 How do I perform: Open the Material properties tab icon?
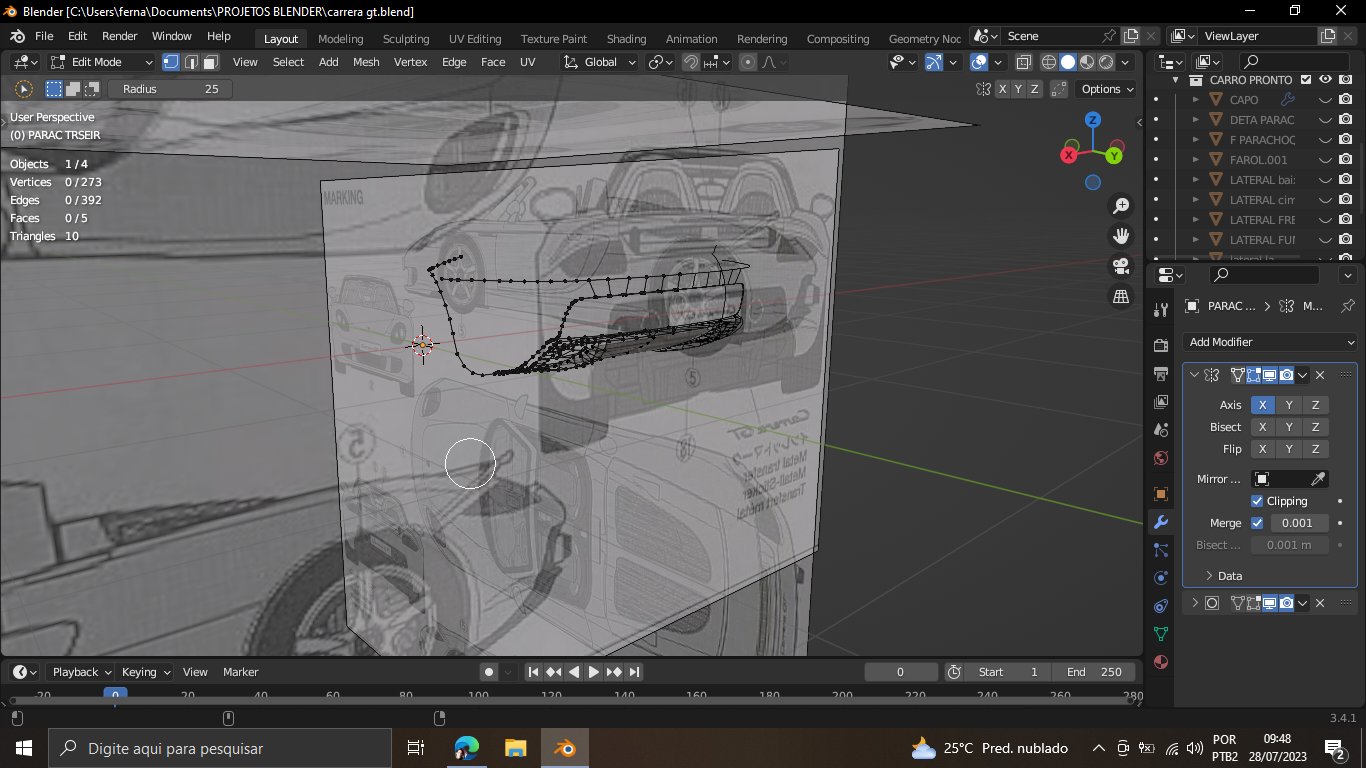tap(1160, 662)
